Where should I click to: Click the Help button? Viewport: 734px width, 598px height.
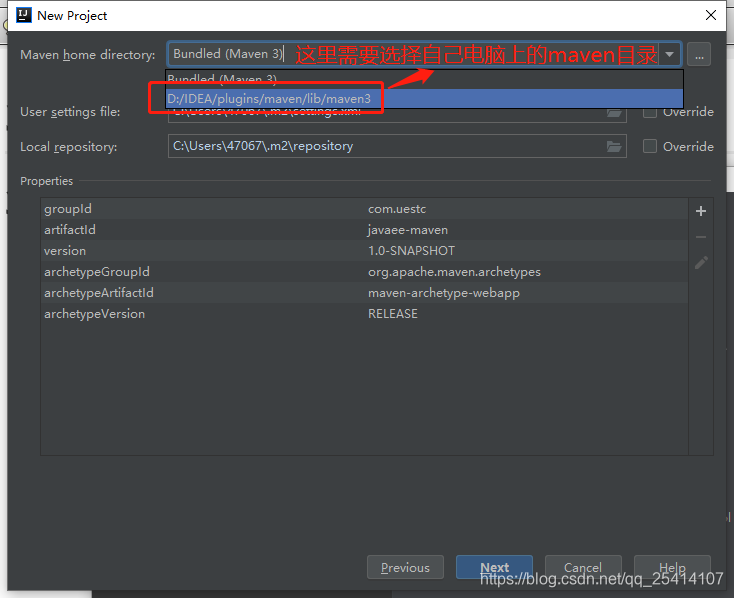point(672,567)
